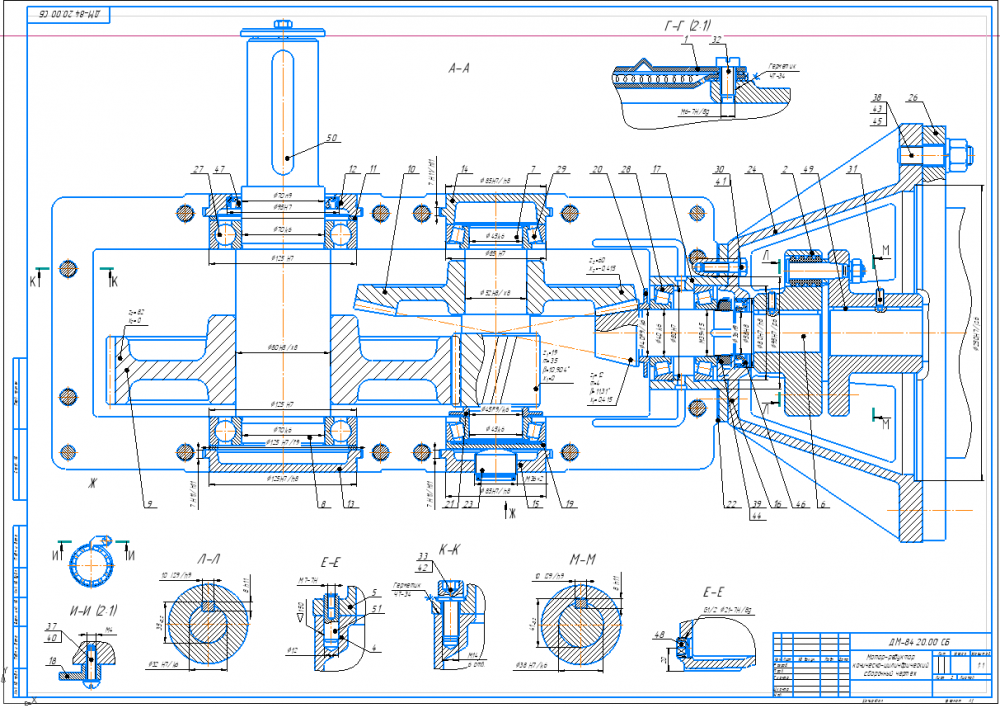
Task: Click callout number 33 in the К-К view
Action: click(423, 557)
